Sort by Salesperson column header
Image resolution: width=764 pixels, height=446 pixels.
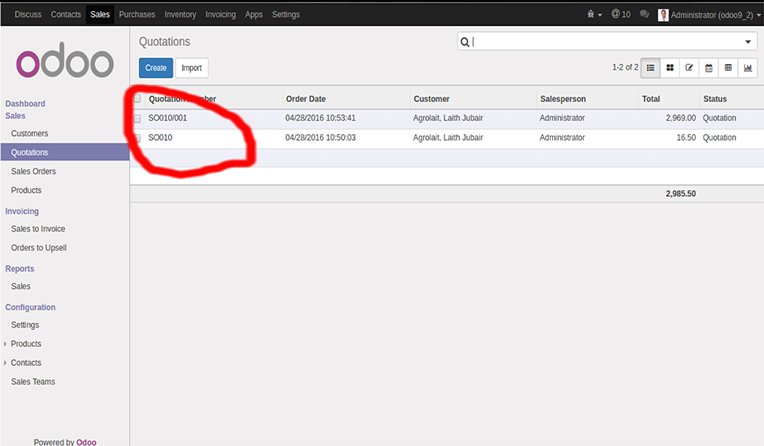tap(563, 99)
